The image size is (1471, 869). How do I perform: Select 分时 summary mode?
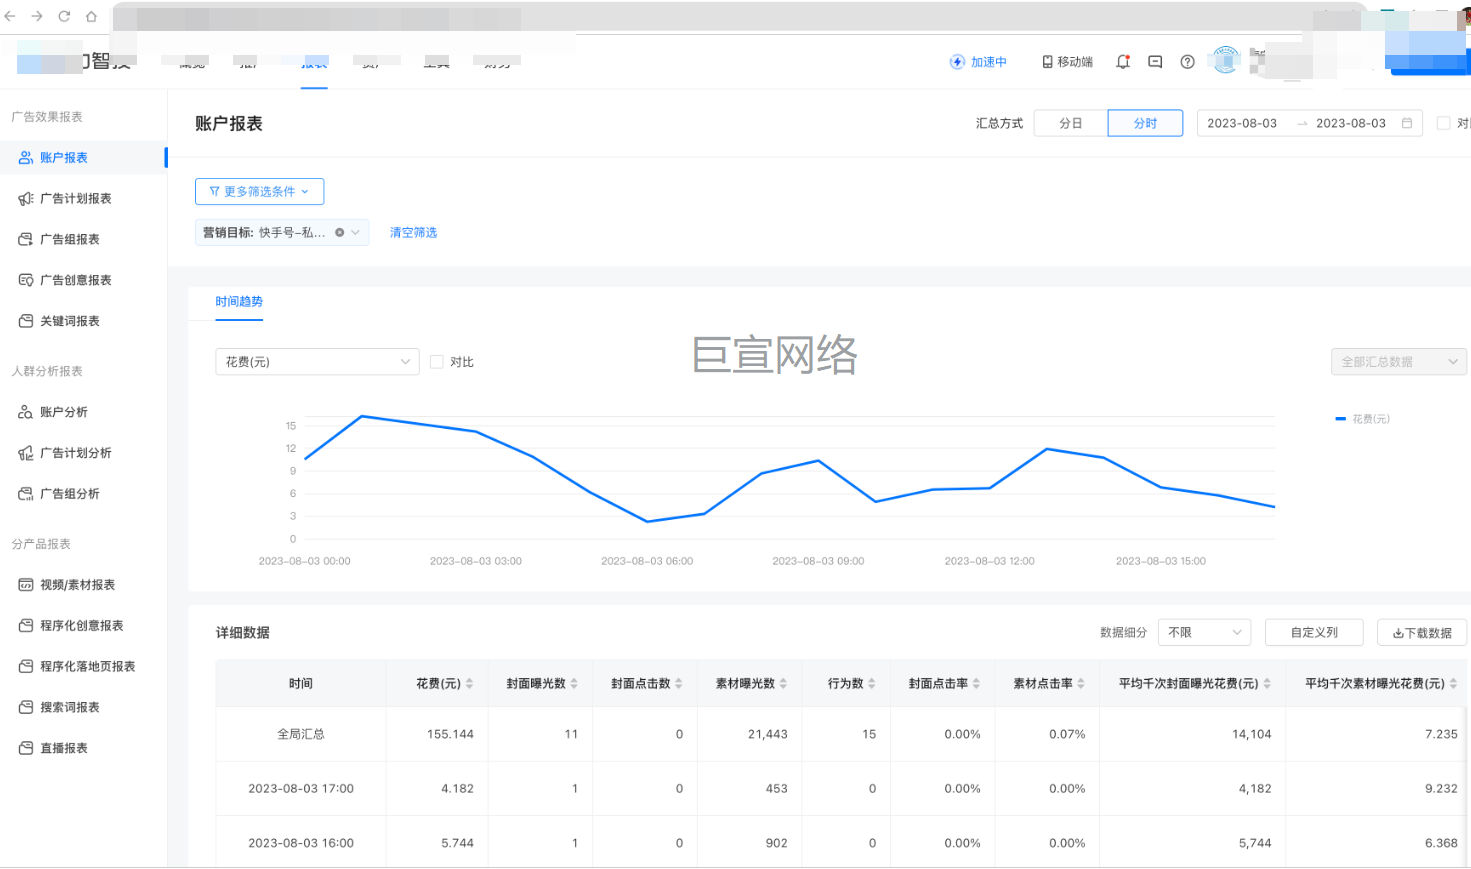pos(1145,123)
